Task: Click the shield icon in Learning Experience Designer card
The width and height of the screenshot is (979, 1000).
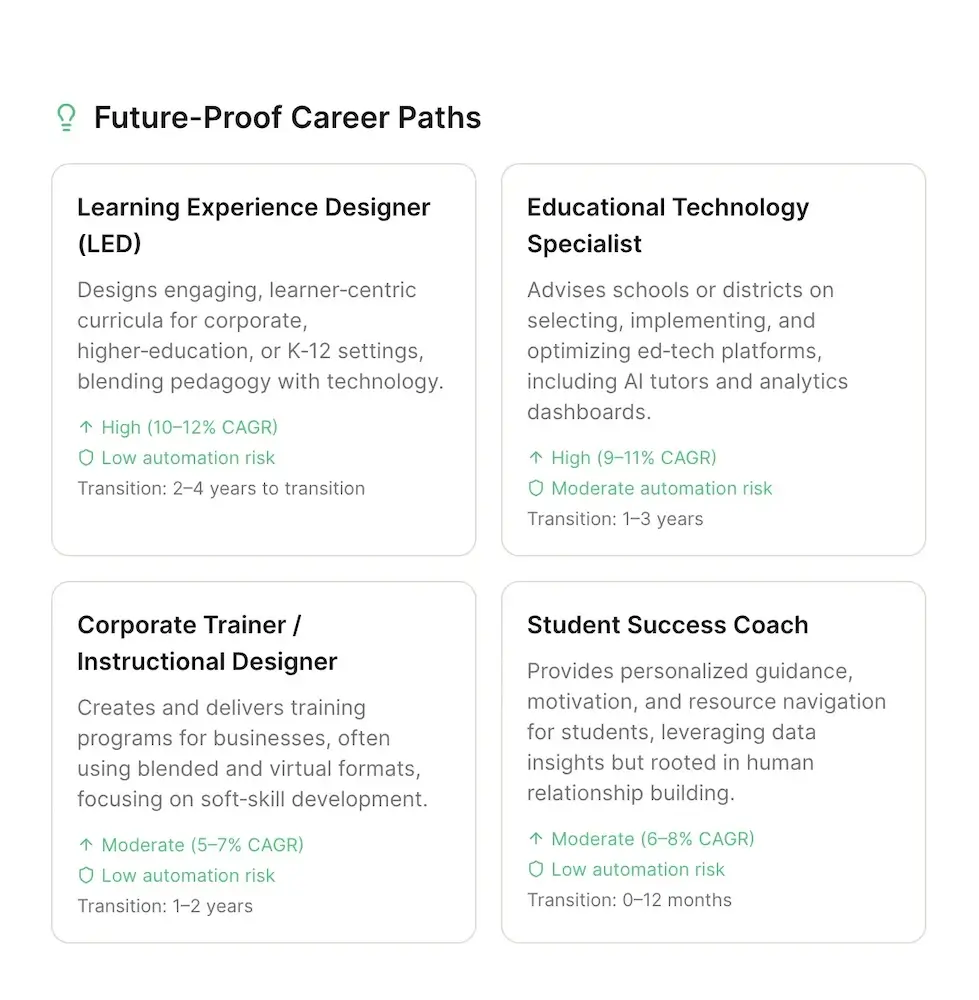Action: [86, 458]
